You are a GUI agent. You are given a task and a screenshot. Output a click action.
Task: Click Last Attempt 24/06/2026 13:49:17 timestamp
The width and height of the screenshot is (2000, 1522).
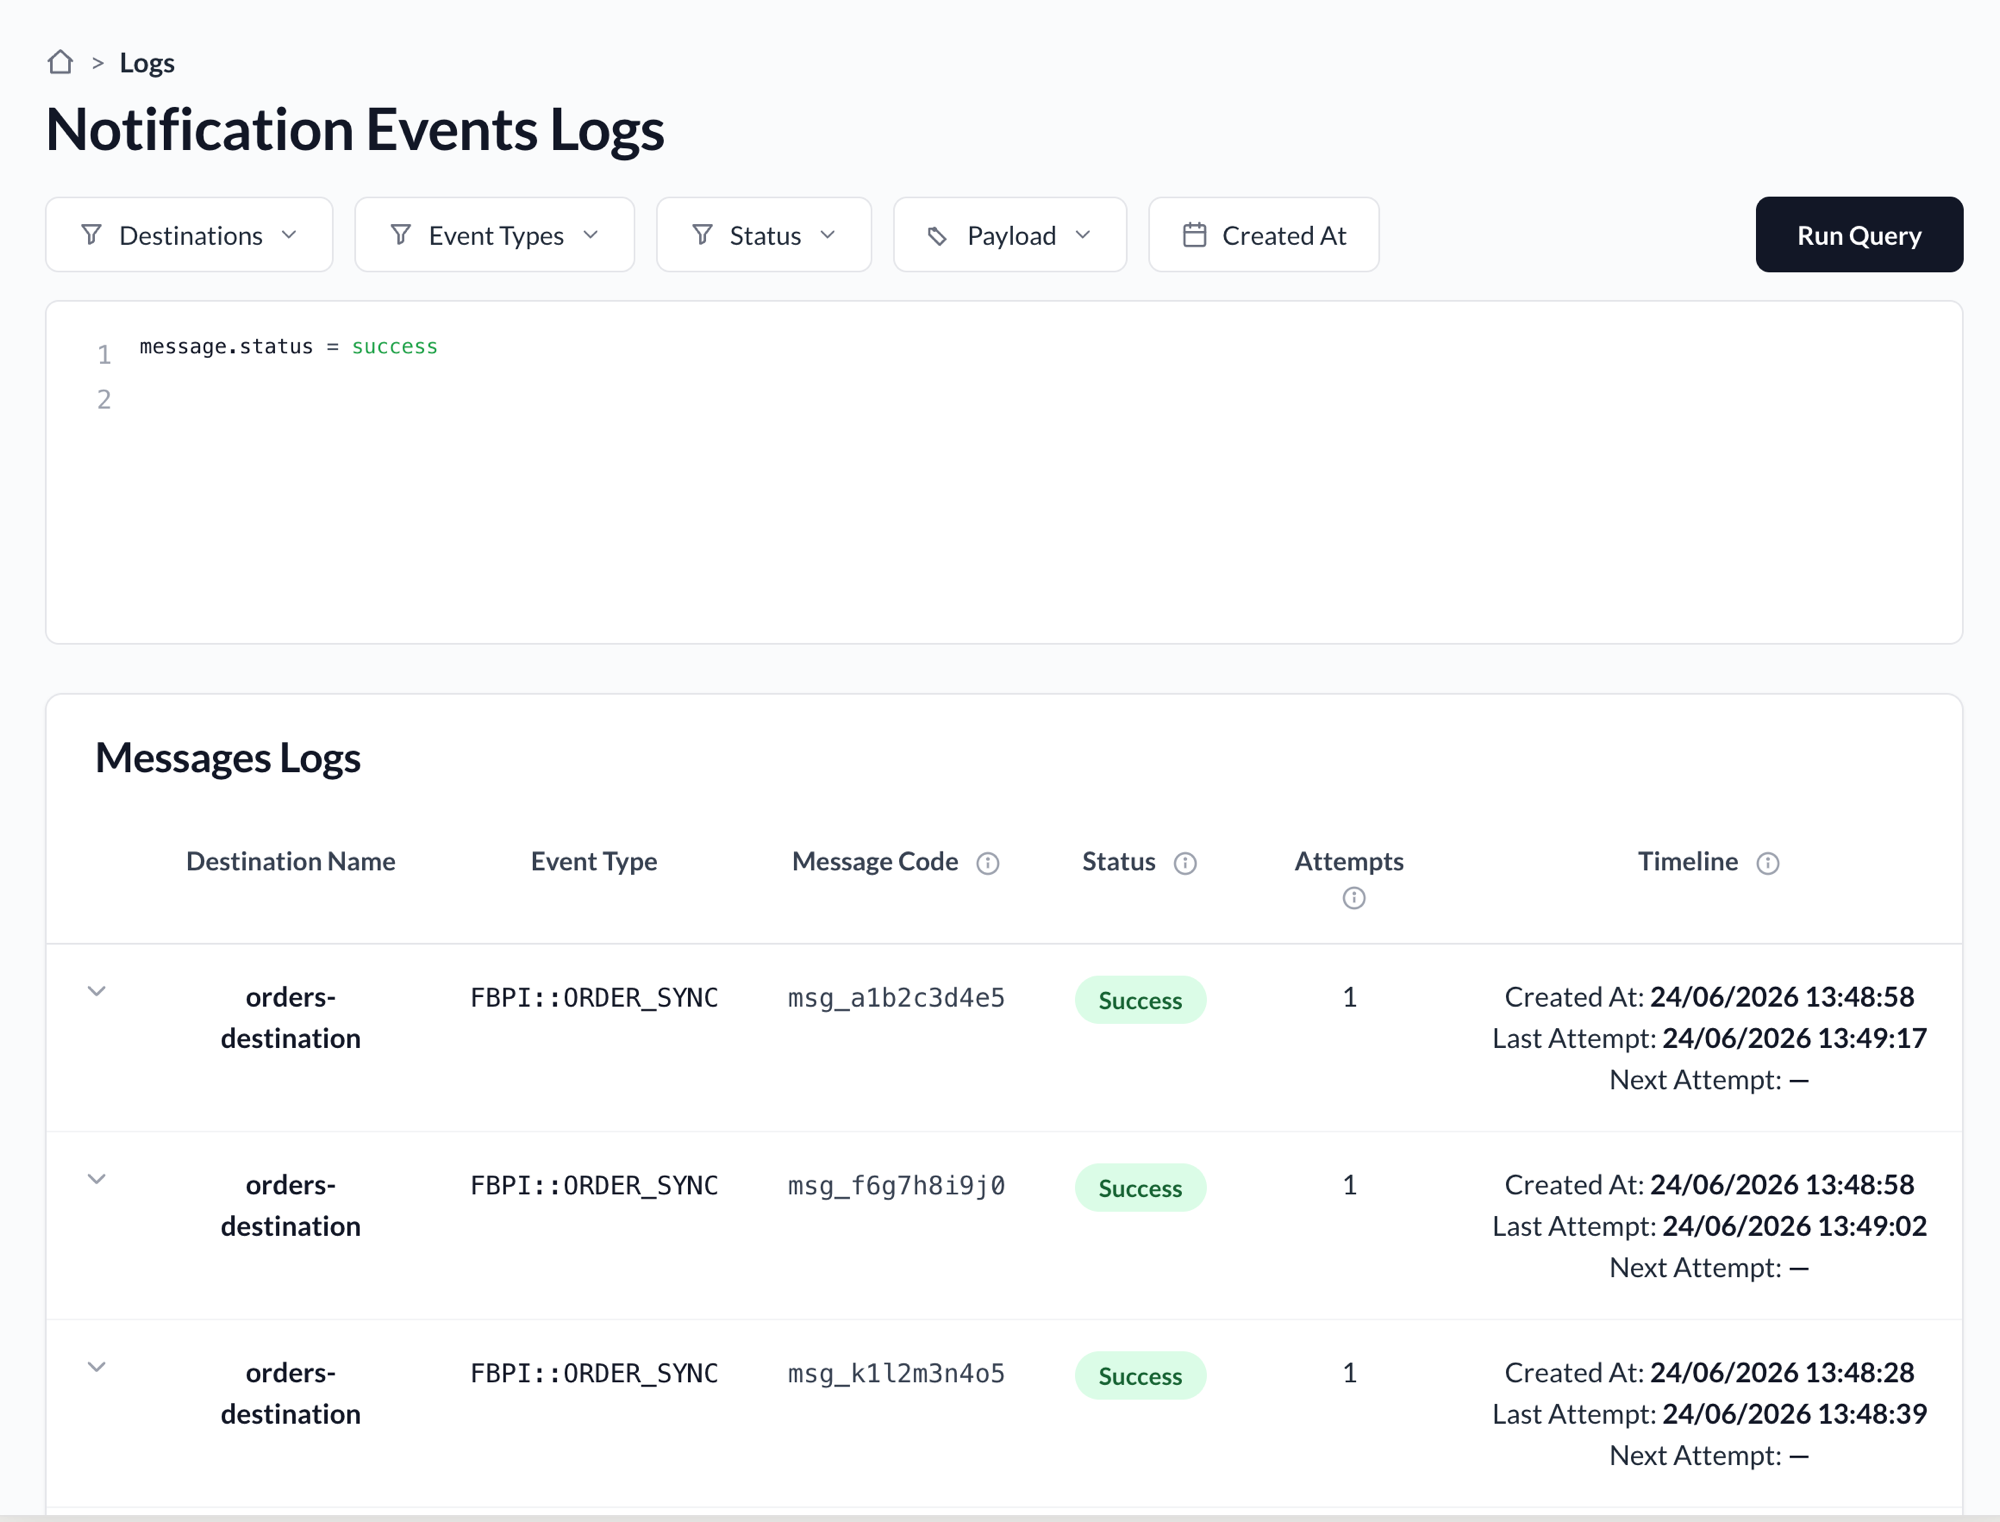(1795, 1039)
